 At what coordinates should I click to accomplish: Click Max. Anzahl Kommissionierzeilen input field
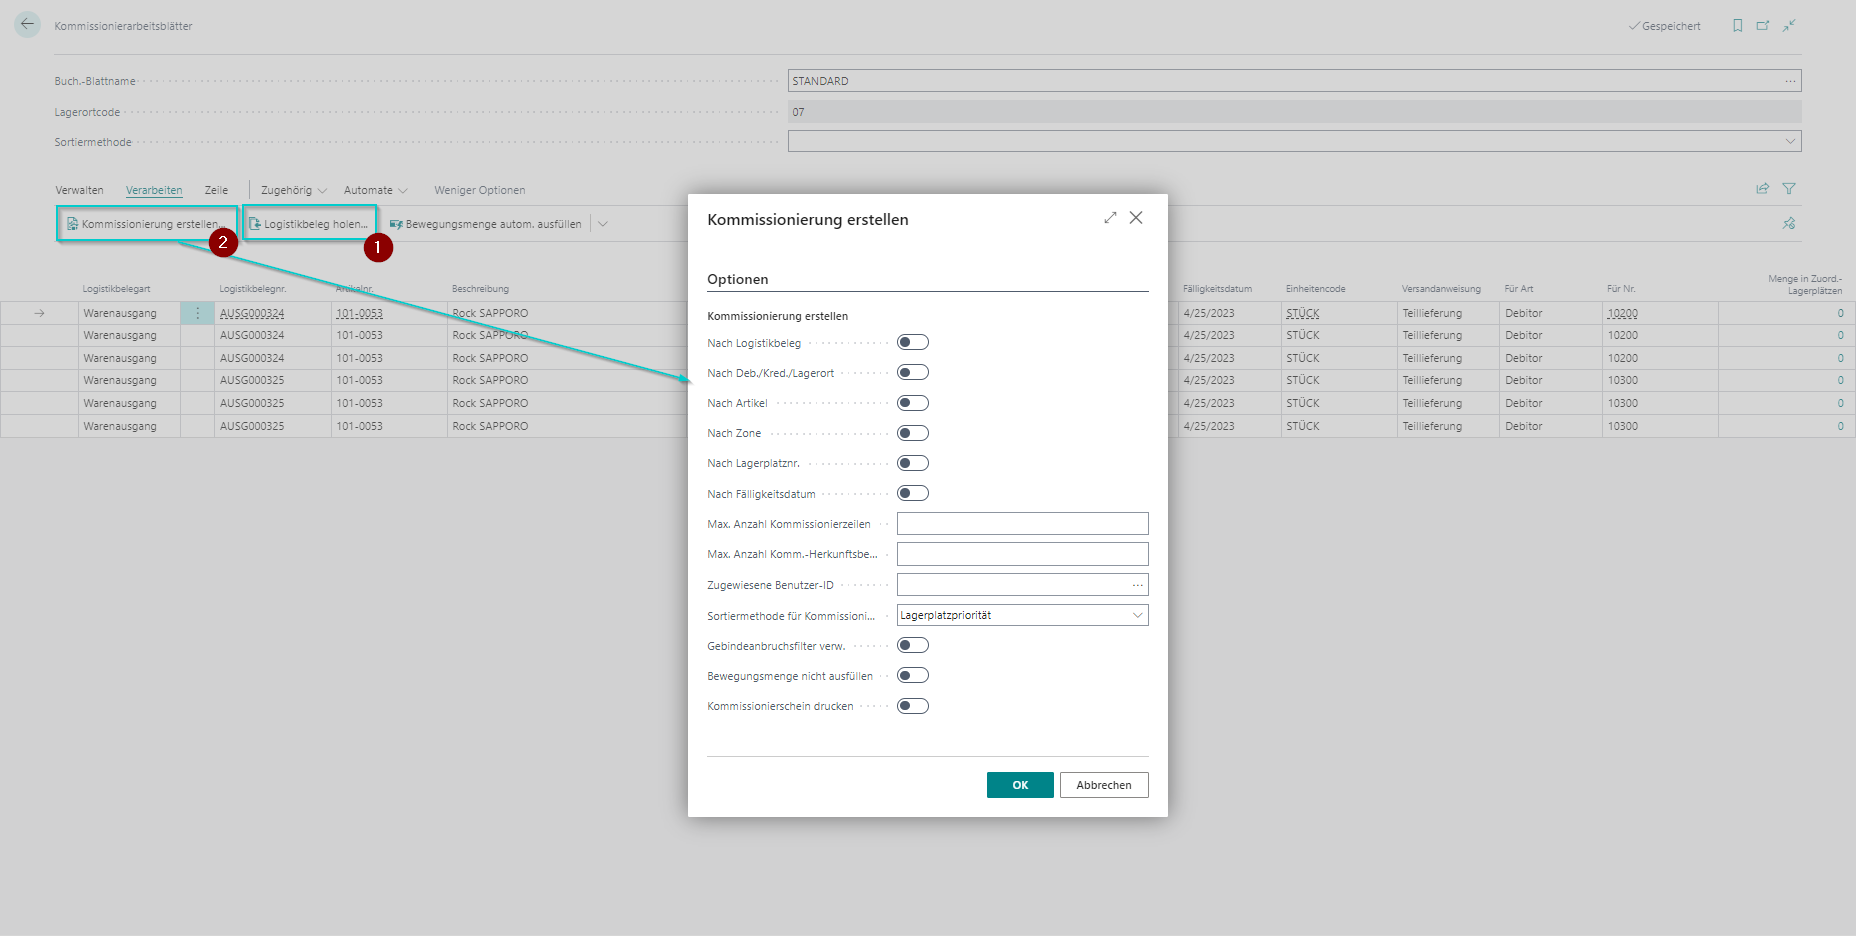1022,524
